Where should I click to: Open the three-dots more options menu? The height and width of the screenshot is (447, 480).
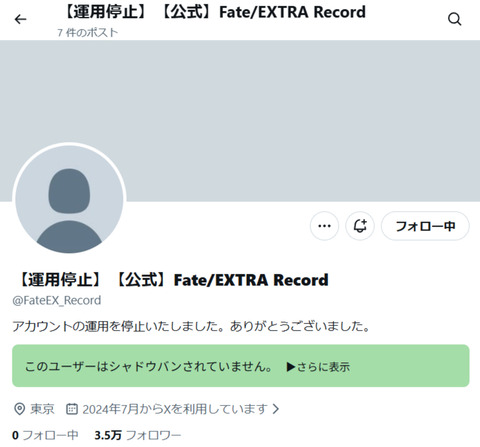tap(324, 226)
